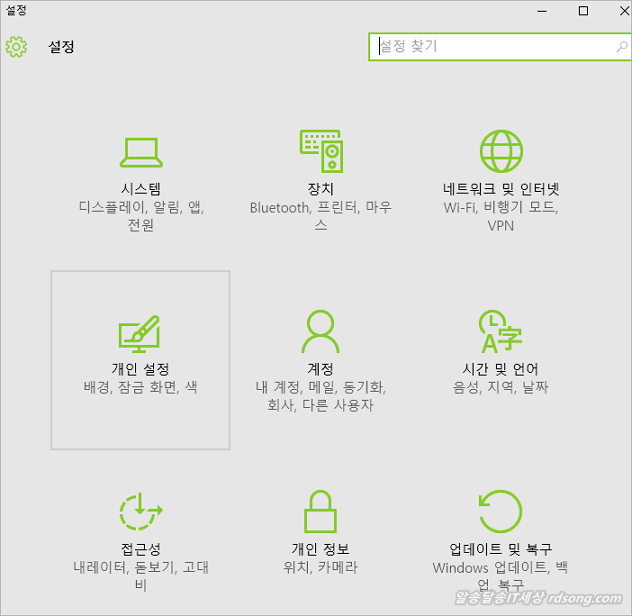Select the 시스템 label text
Screen dimensions: 632x616
[140, 188]
